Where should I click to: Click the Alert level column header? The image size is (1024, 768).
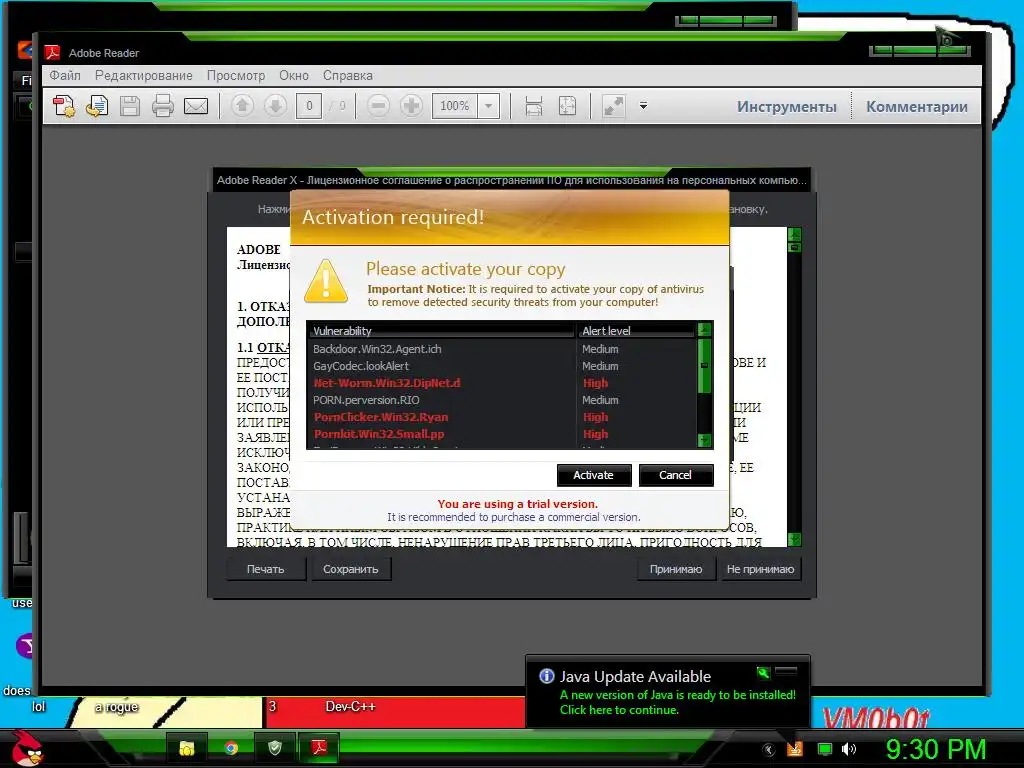pos(636,330)
